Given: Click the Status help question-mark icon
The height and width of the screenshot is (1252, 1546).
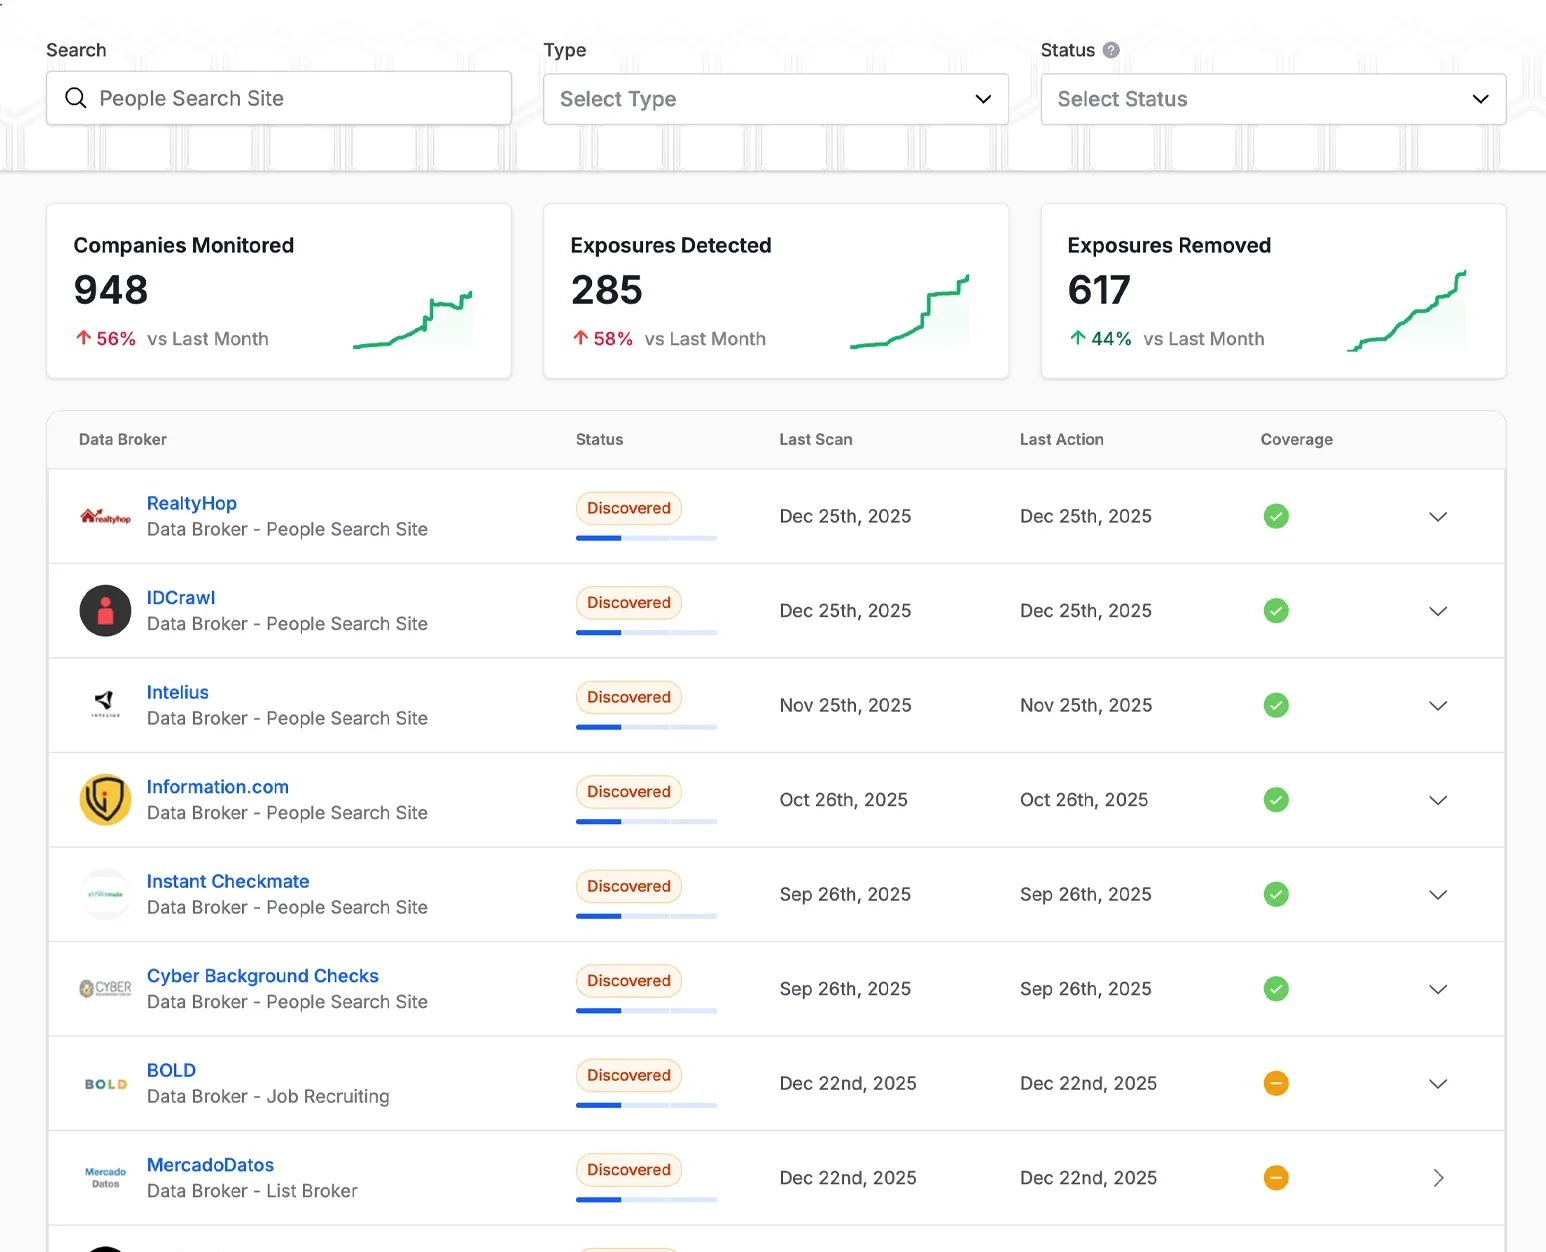Looking at the screenshot, I should 1111,50.
